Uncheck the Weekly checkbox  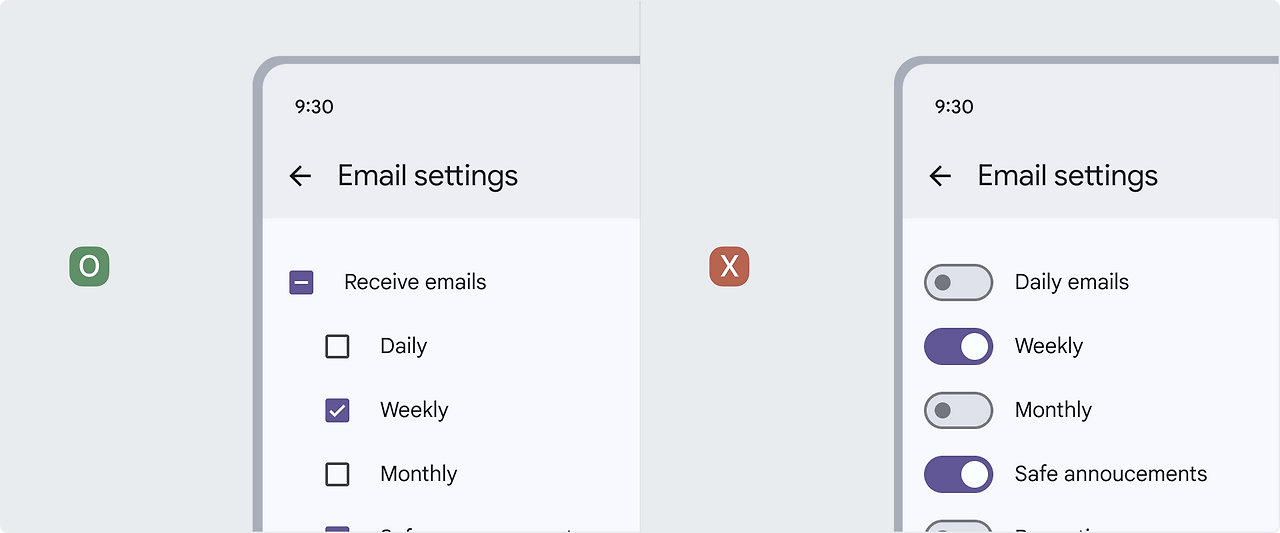tap(337, 410)
